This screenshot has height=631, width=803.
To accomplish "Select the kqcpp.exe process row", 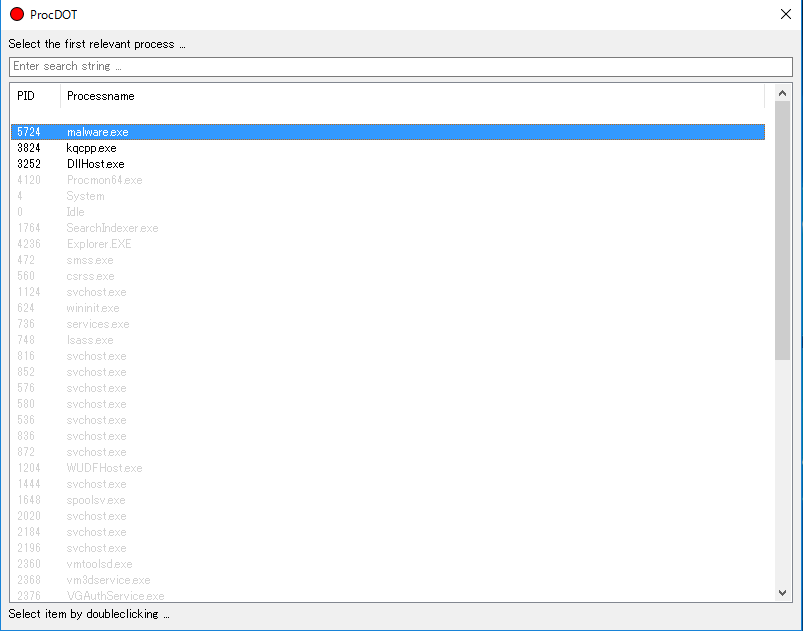I will [x=91, y=148].
